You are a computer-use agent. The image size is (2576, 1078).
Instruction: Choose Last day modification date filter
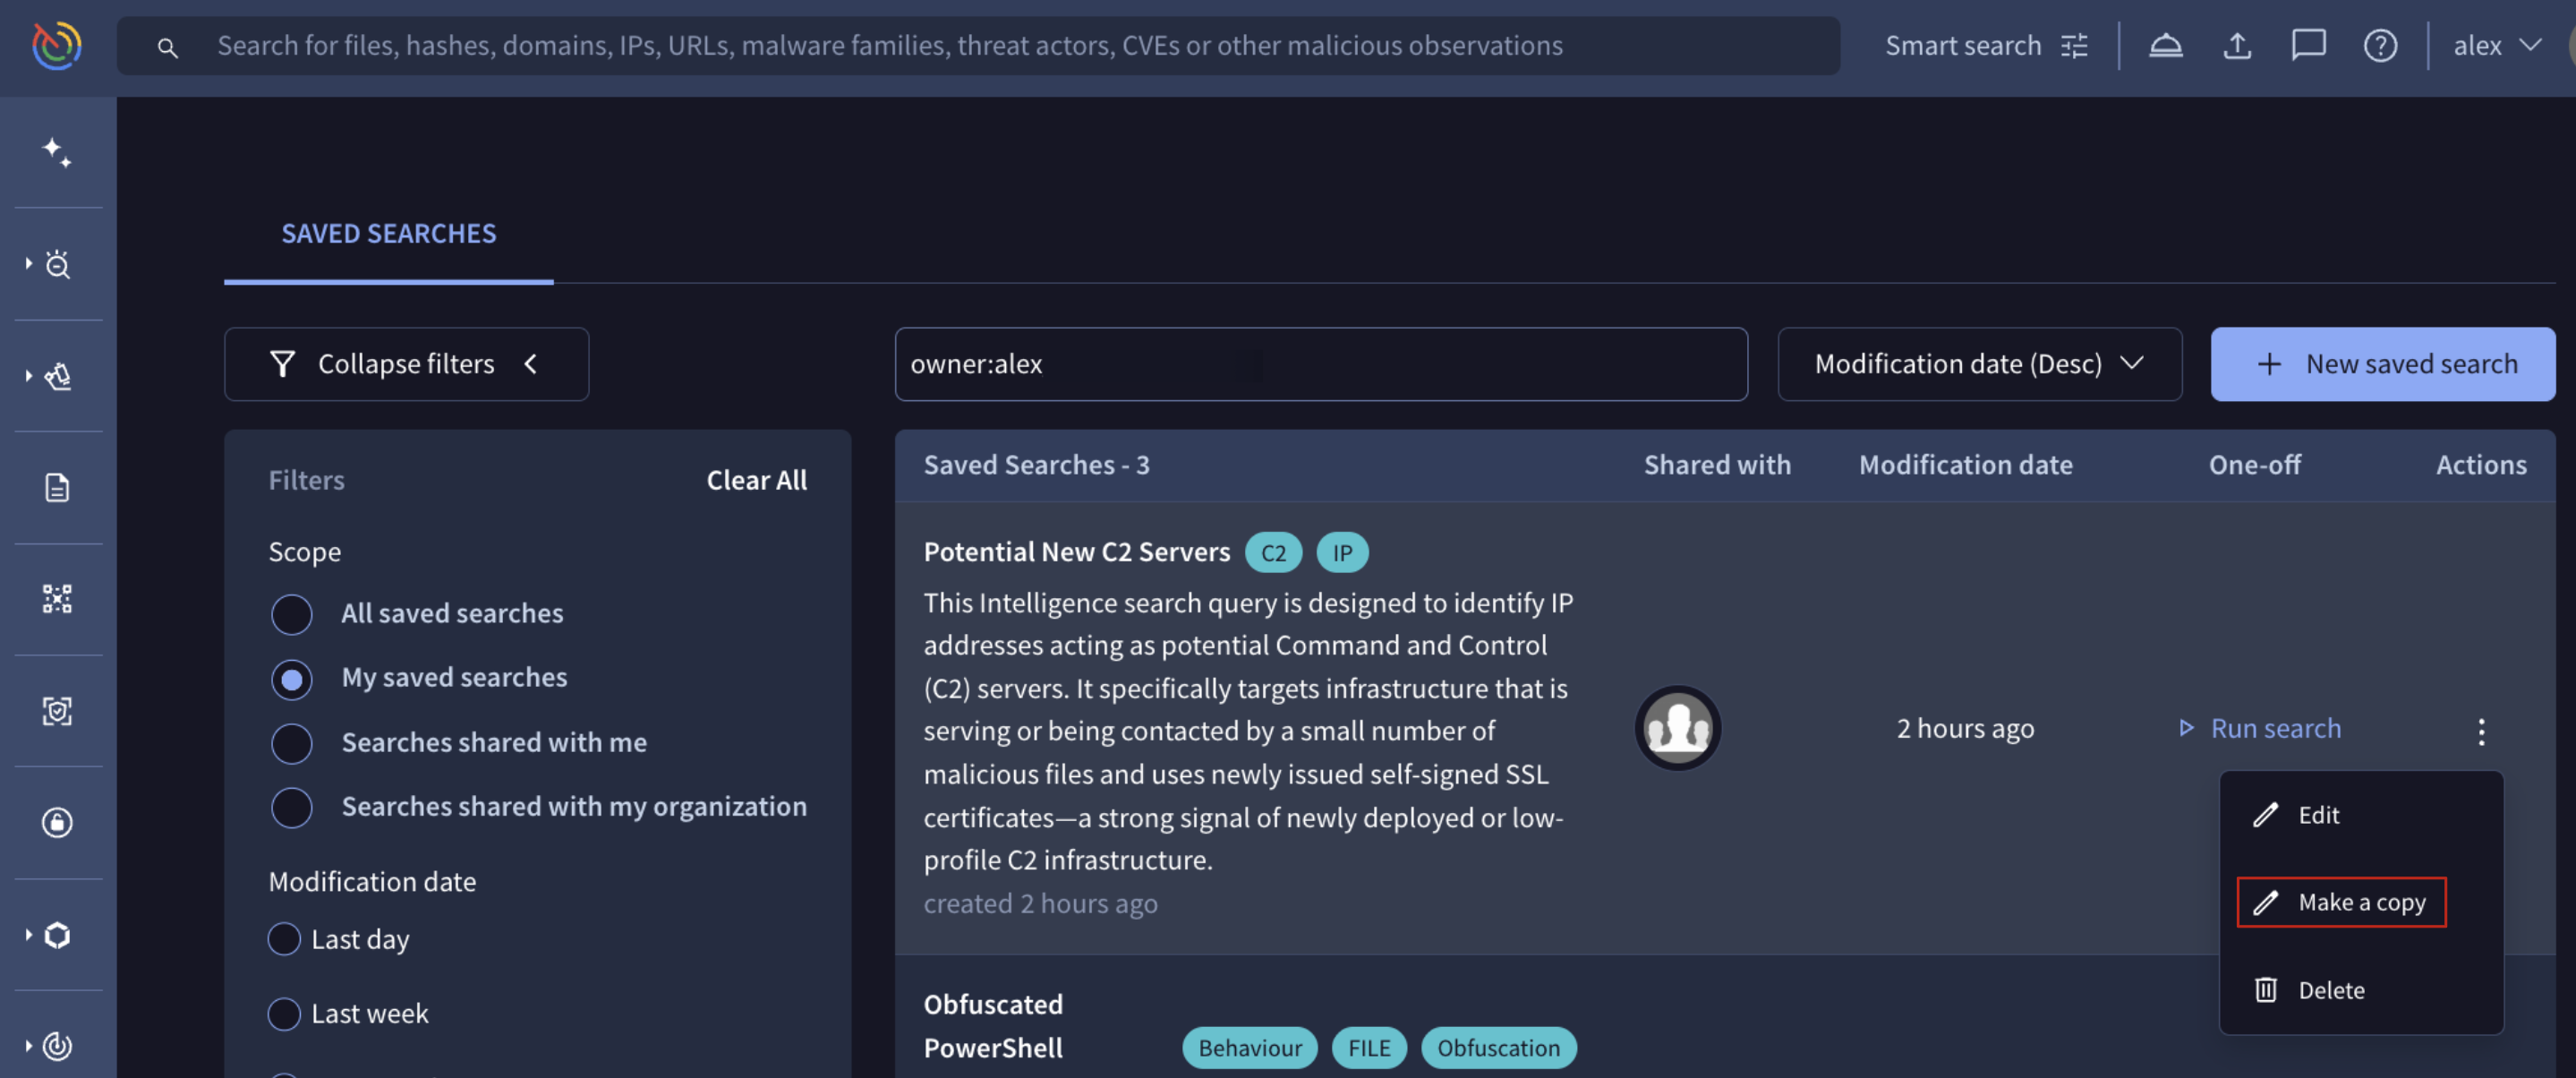[x=285, y=939]
